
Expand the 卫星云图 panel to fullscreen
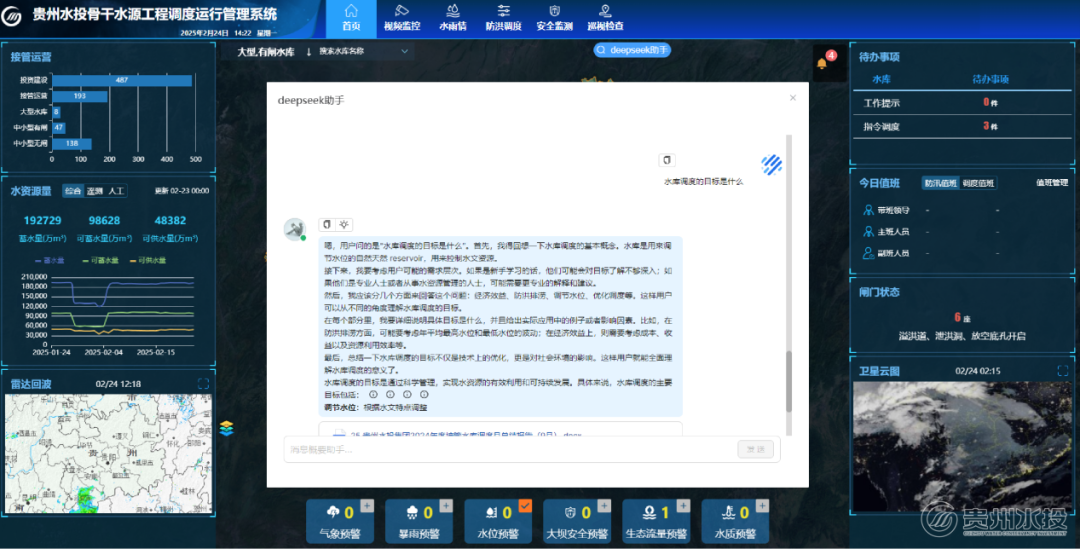click(1063, 371)
